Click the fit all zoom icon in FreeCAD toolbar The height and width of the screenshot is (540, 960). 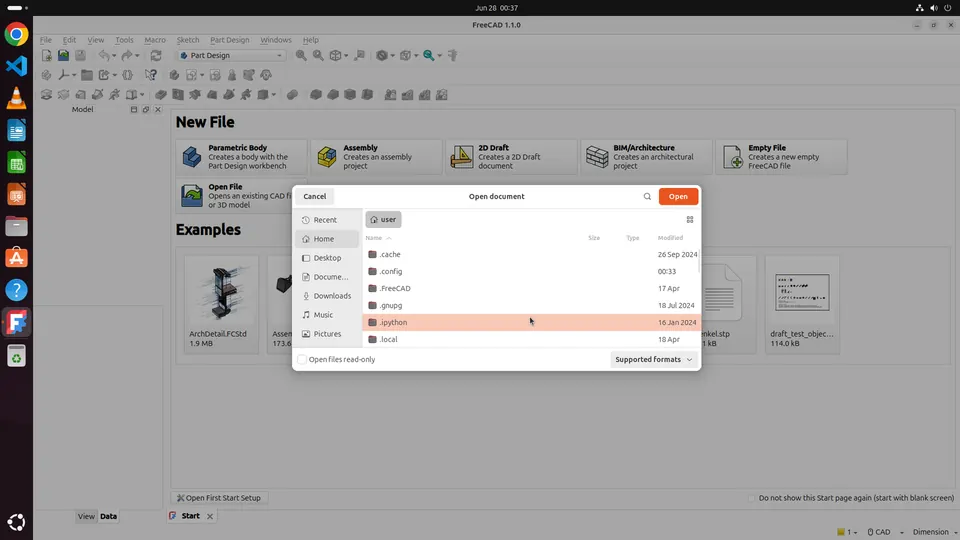click(301, 56)
